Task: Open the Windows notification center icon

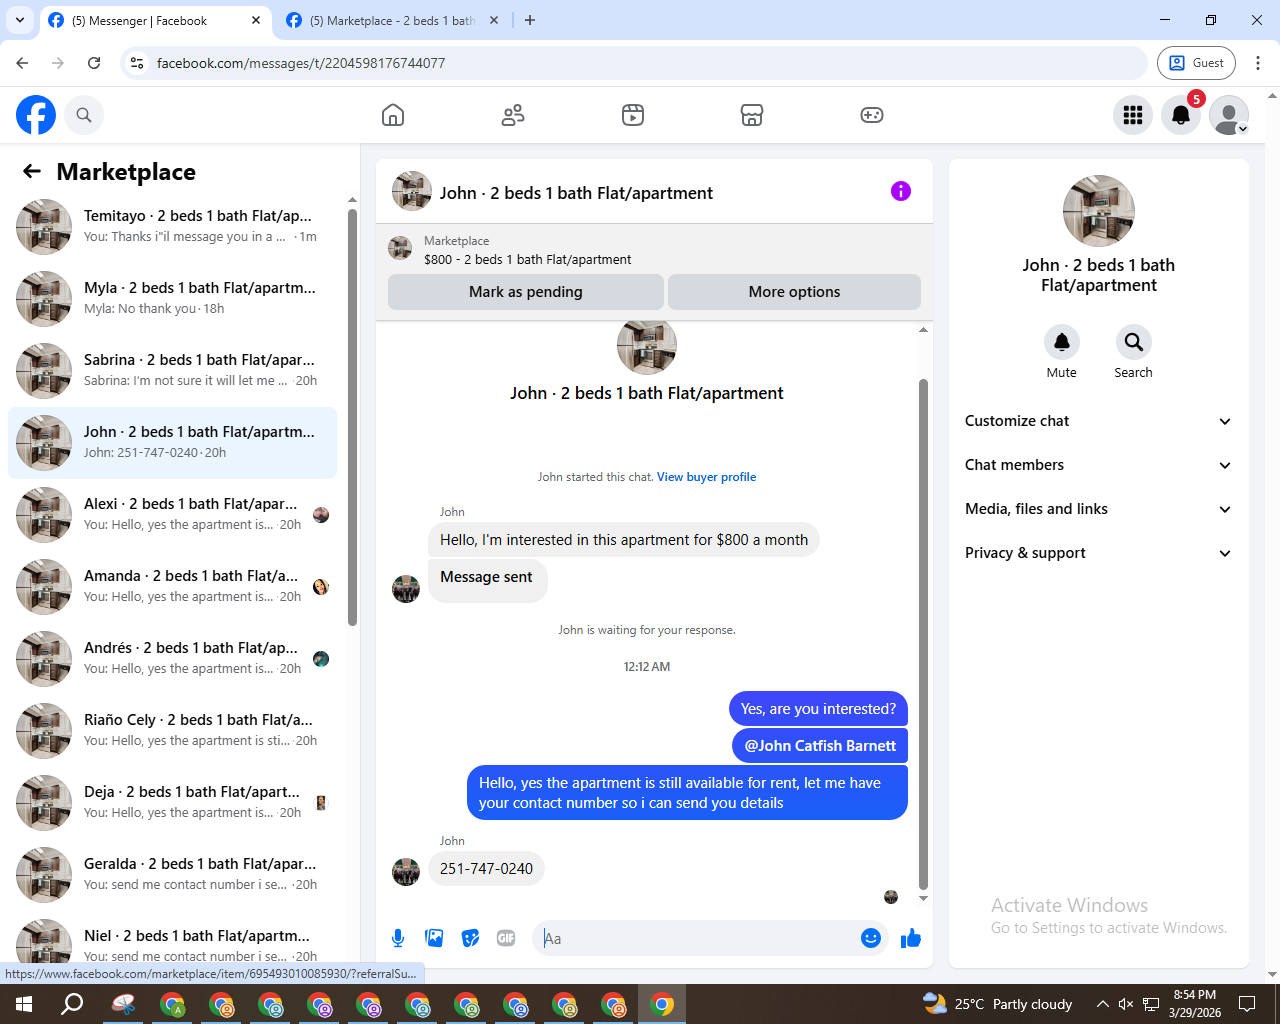Action: coord(1247,1004)
